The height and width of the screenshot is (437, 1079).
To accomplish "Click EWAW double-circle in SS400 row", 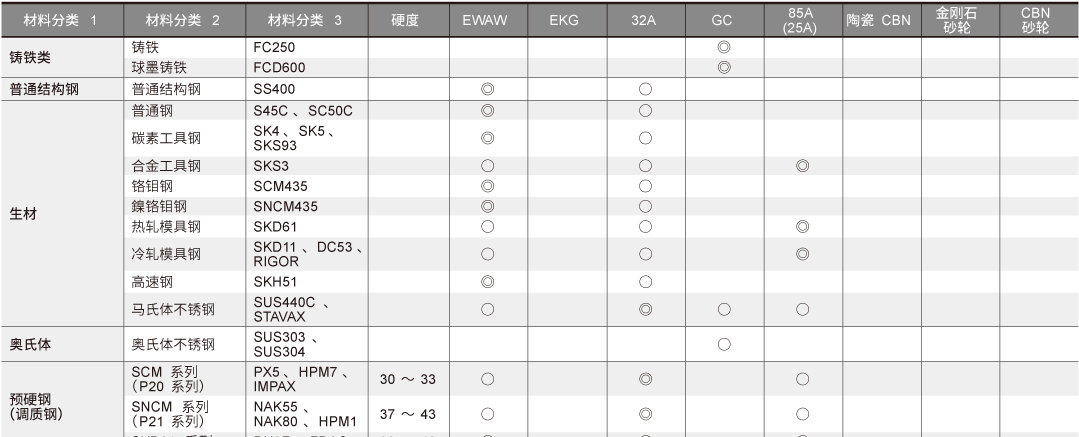I will [x=488, y=89].
